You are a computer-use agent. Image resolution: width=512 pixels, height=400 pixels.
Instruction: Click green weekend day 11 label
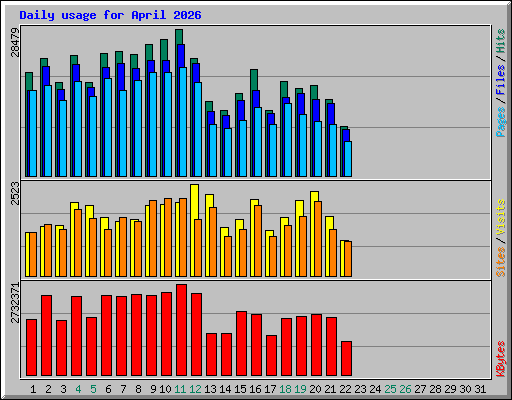tap(180, 389)
